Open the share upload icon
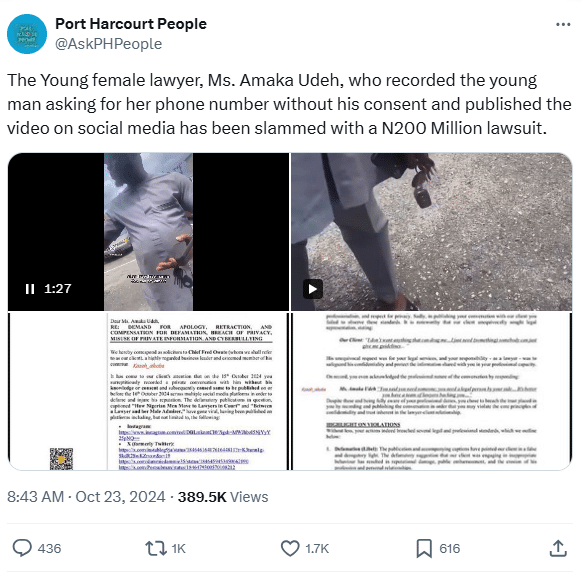 point(558,548)
